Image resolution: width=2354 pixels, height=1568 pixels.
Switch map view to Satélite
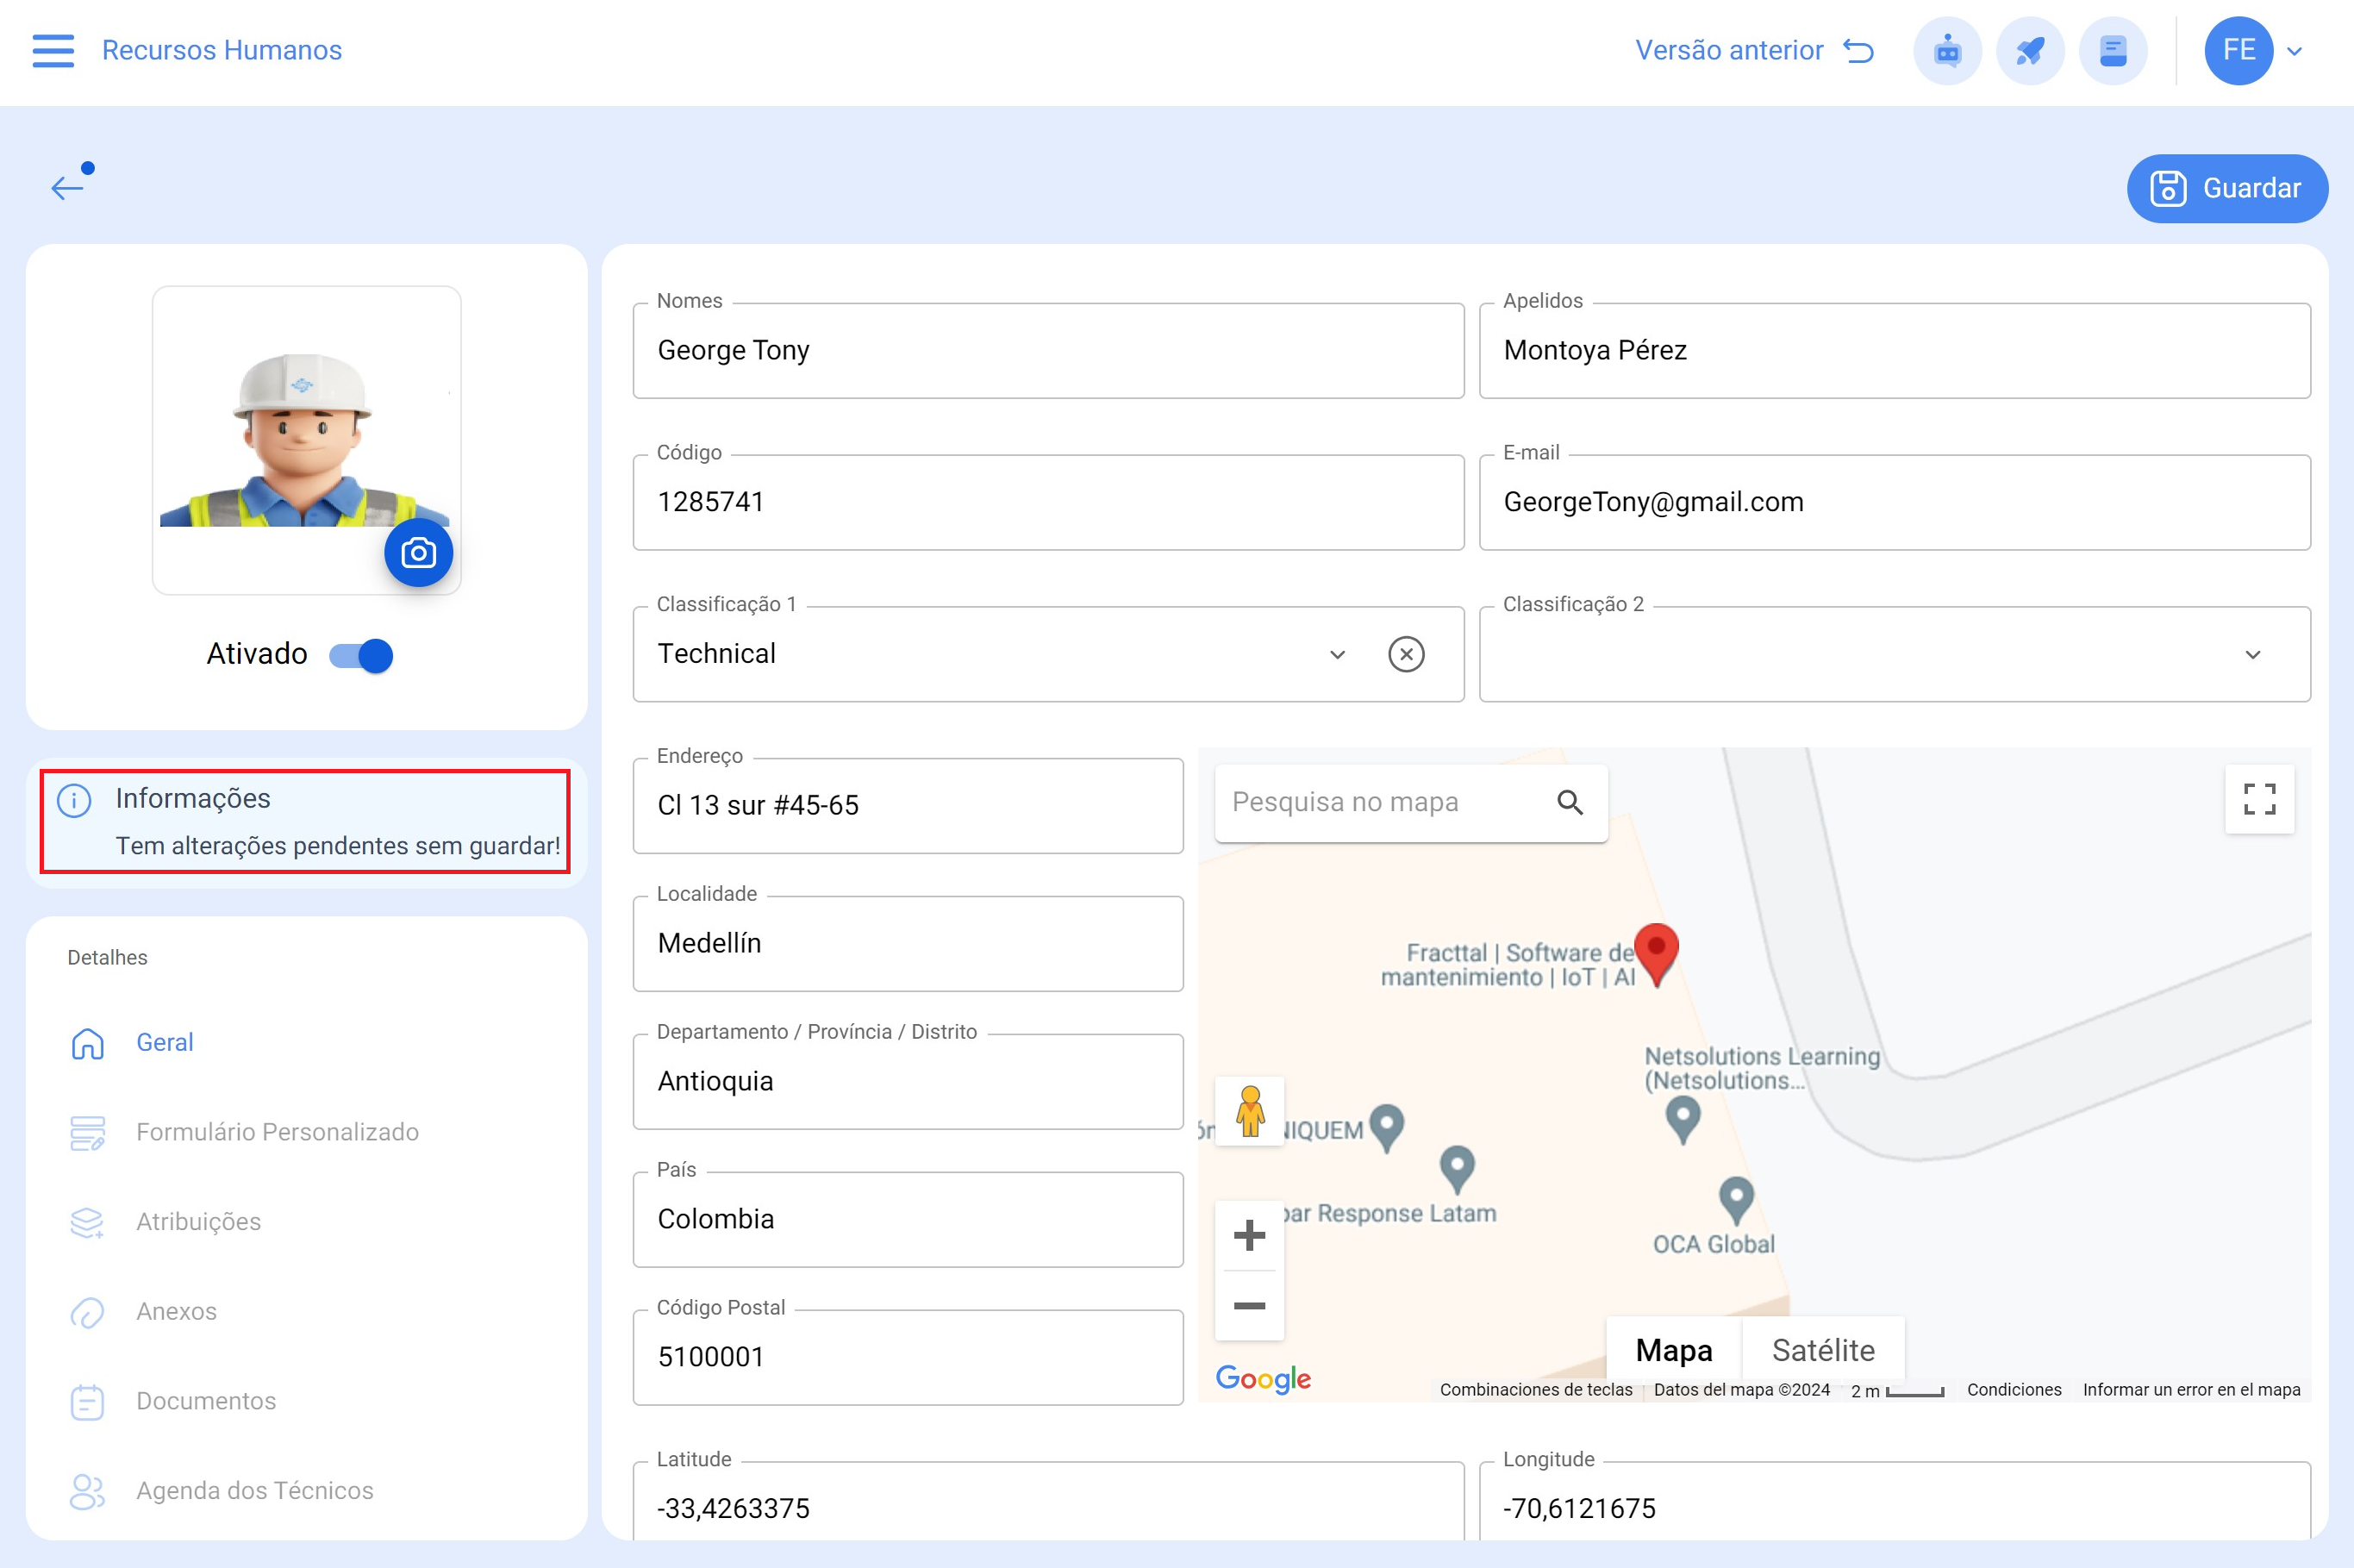tap(1822, 1350)
